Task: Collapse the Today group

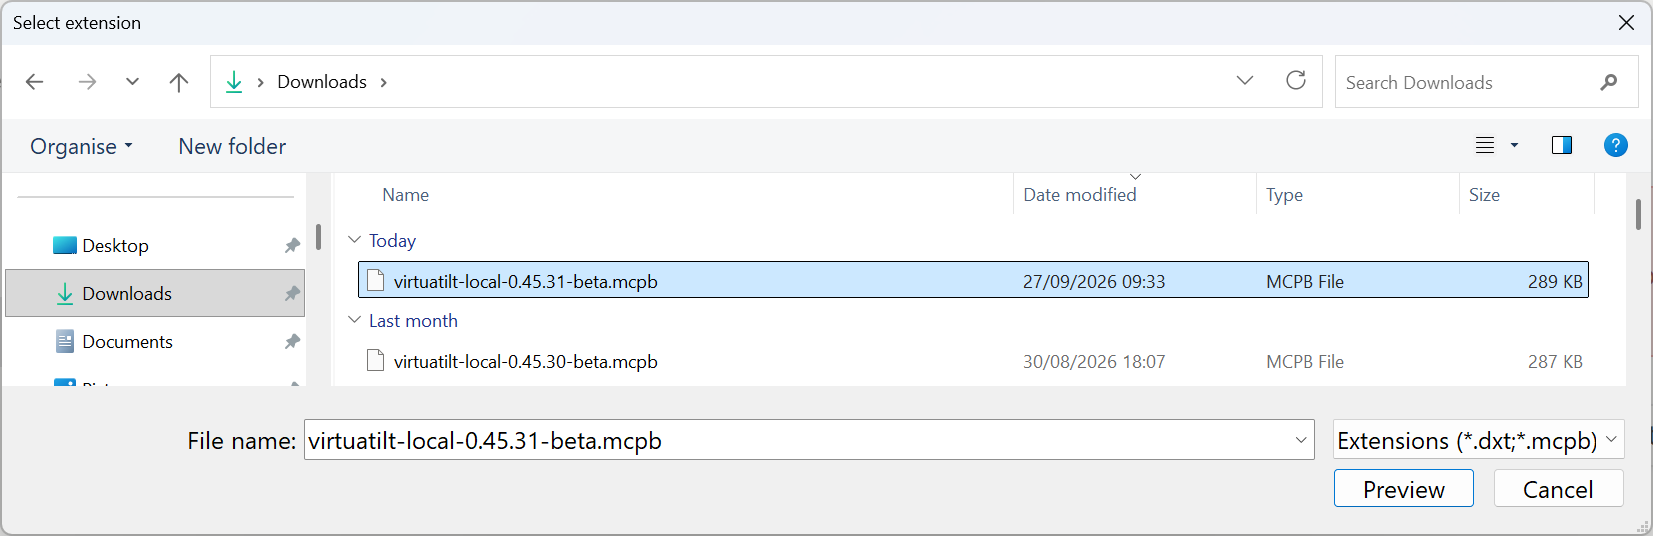Action: point(354,240)
